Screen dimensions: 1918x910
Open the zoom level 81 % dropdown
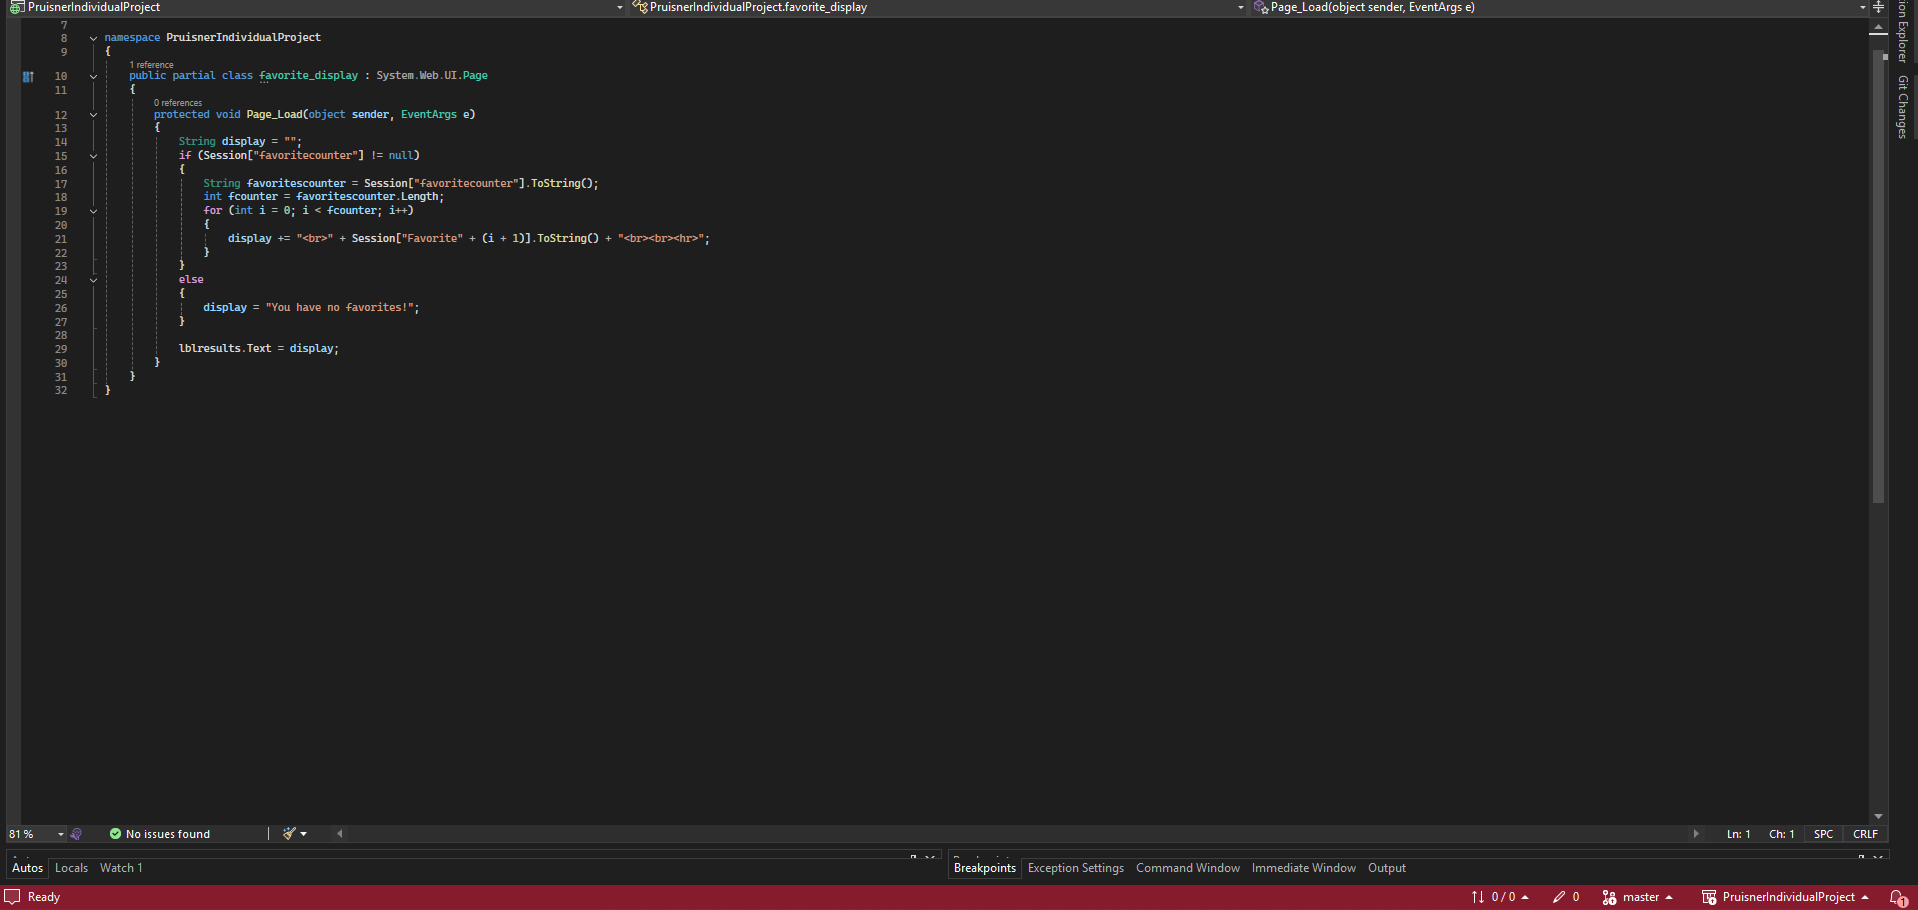click(60, 834)
